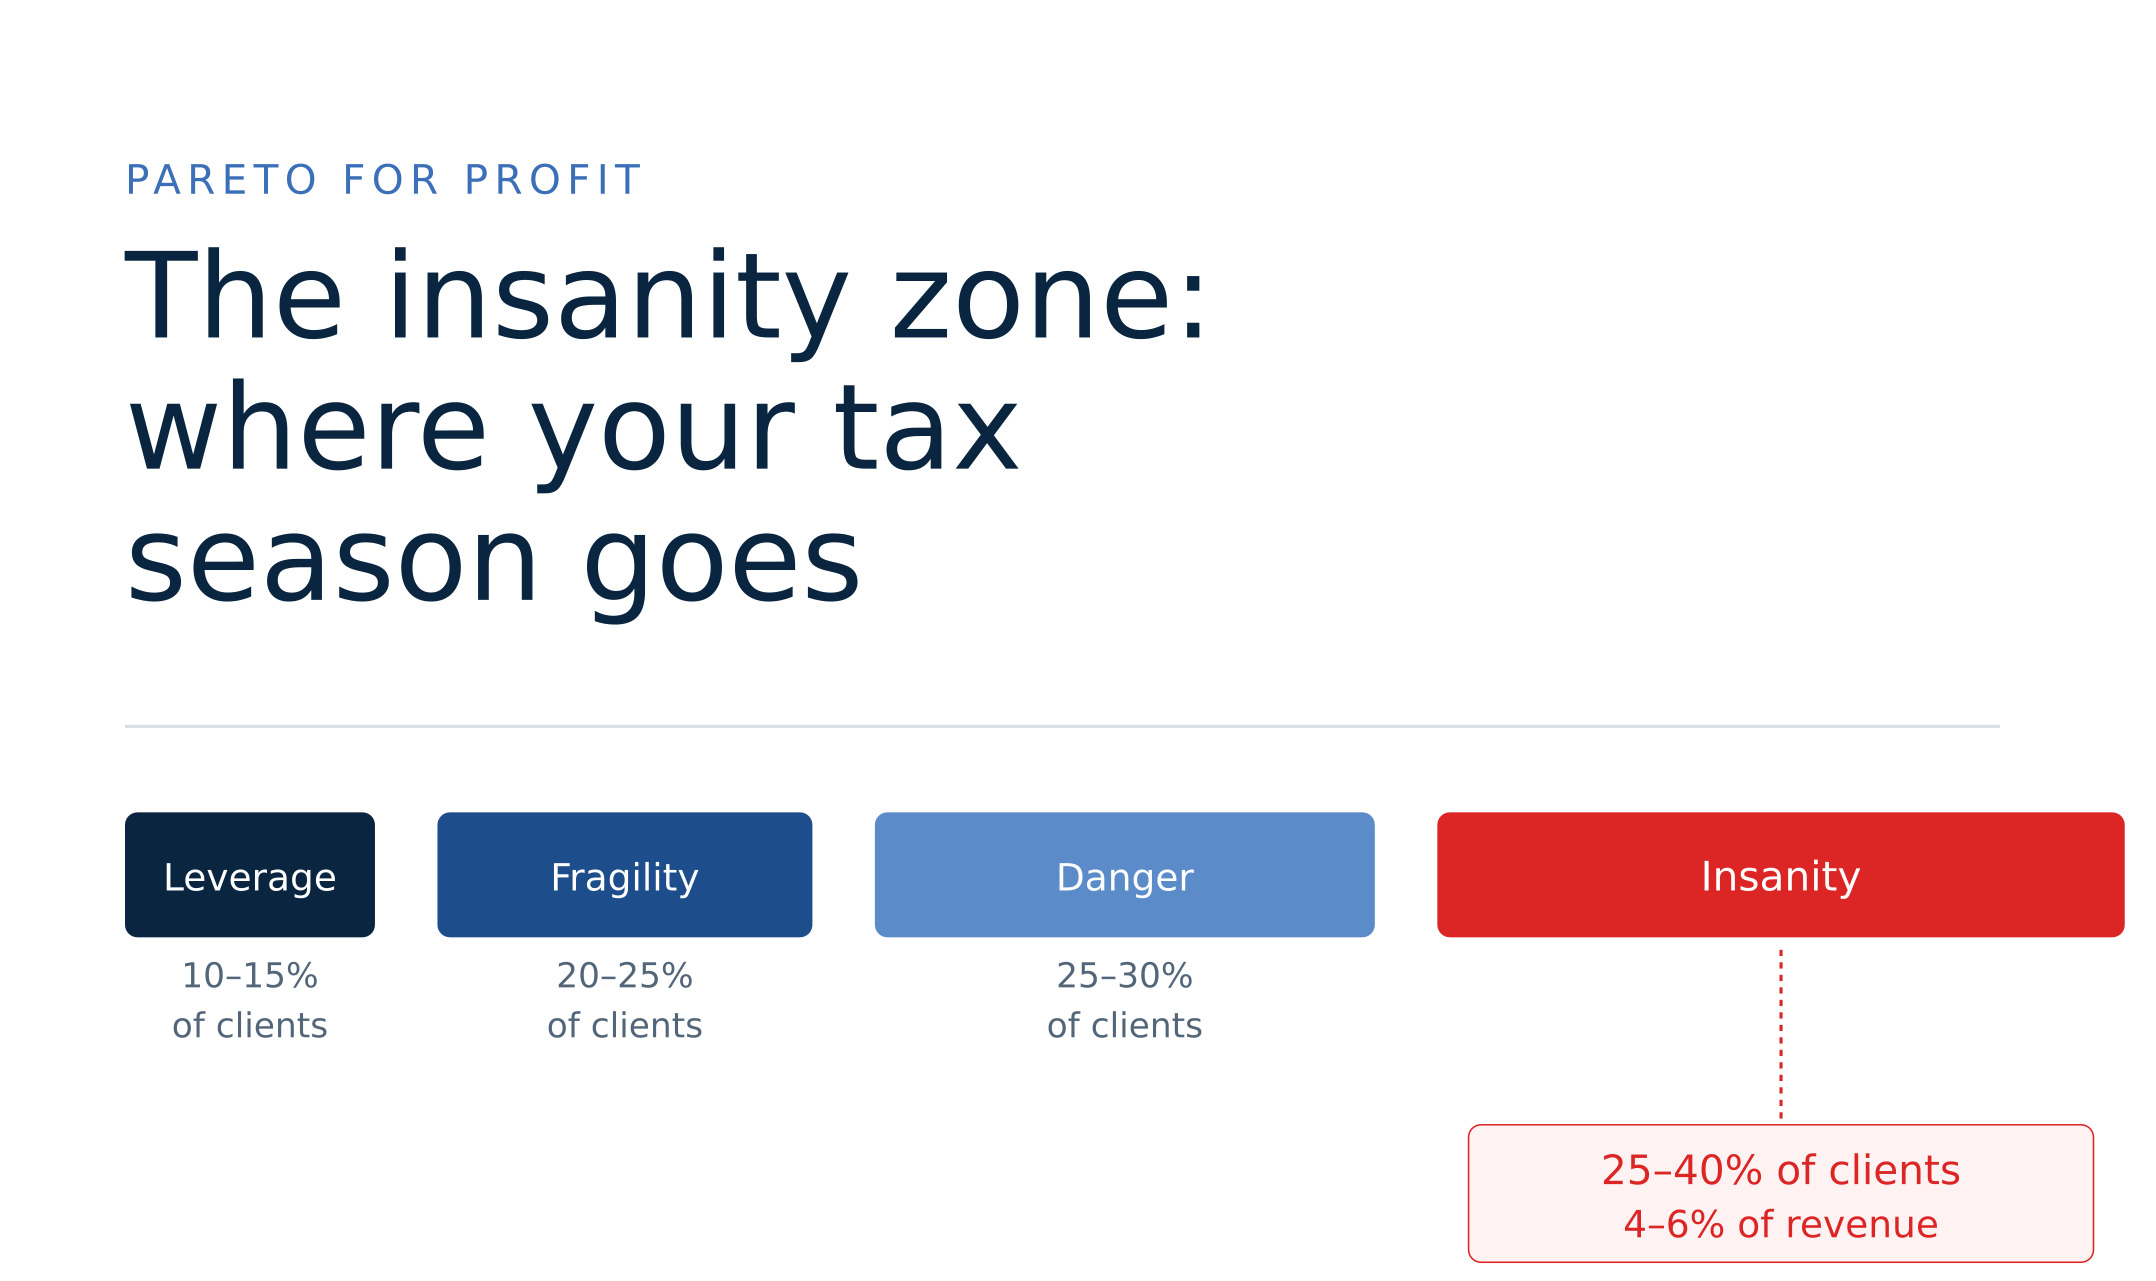The image size is (2156, 1281).
Task: Select the red Insanity box
Action: click(1781, 875)
